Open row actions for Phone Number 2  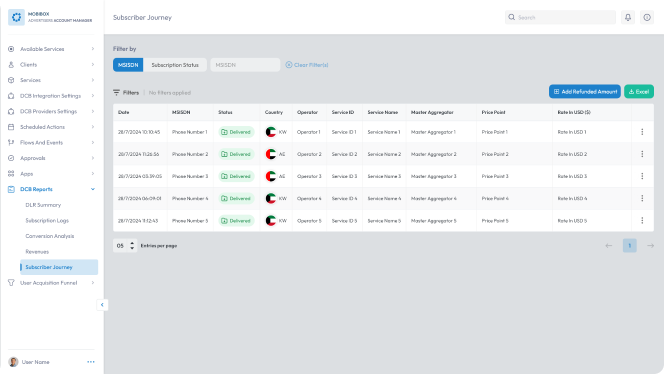tap(642, 154)
